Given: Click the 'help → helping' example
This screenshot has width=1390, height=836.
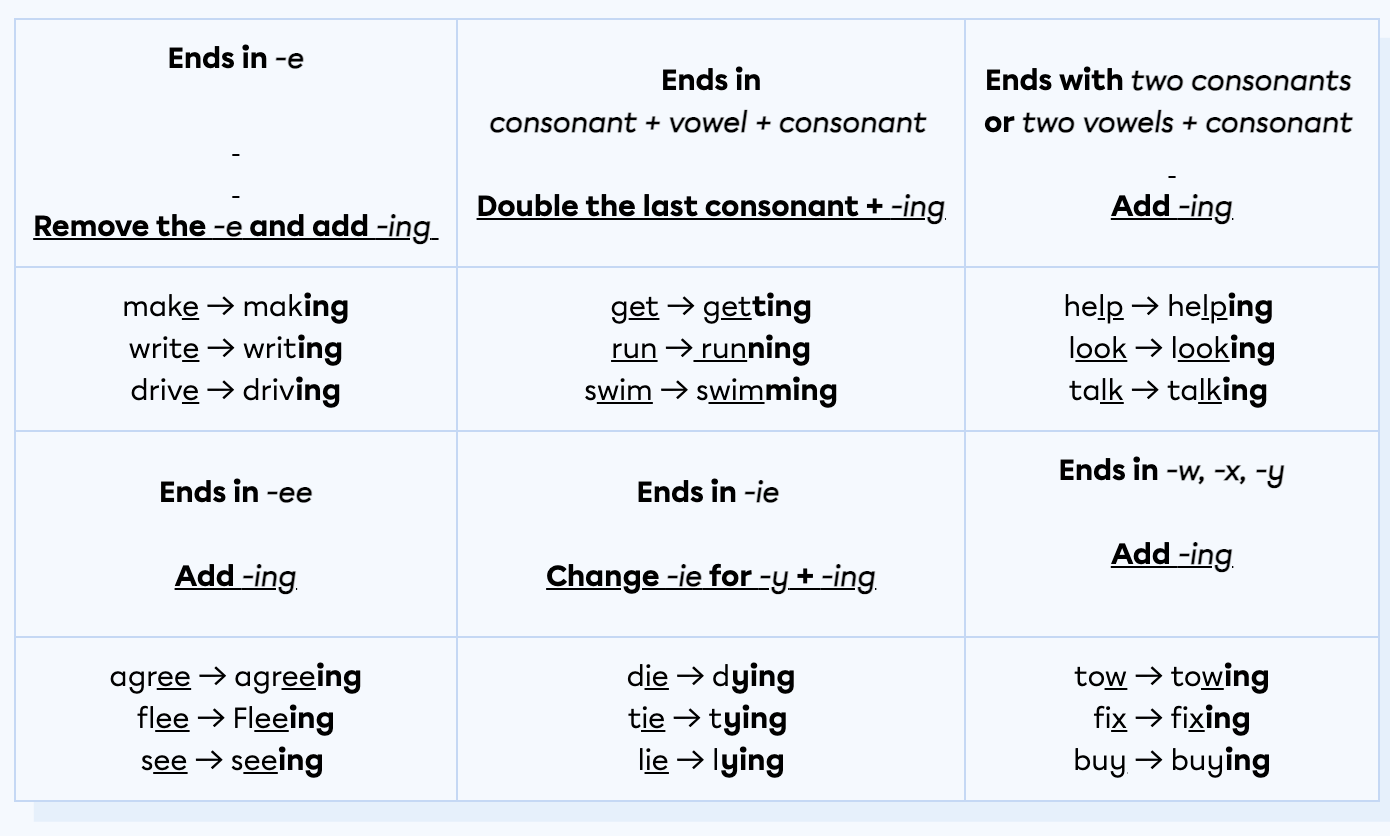Looking at the screenshot, I should [1168, 306].
